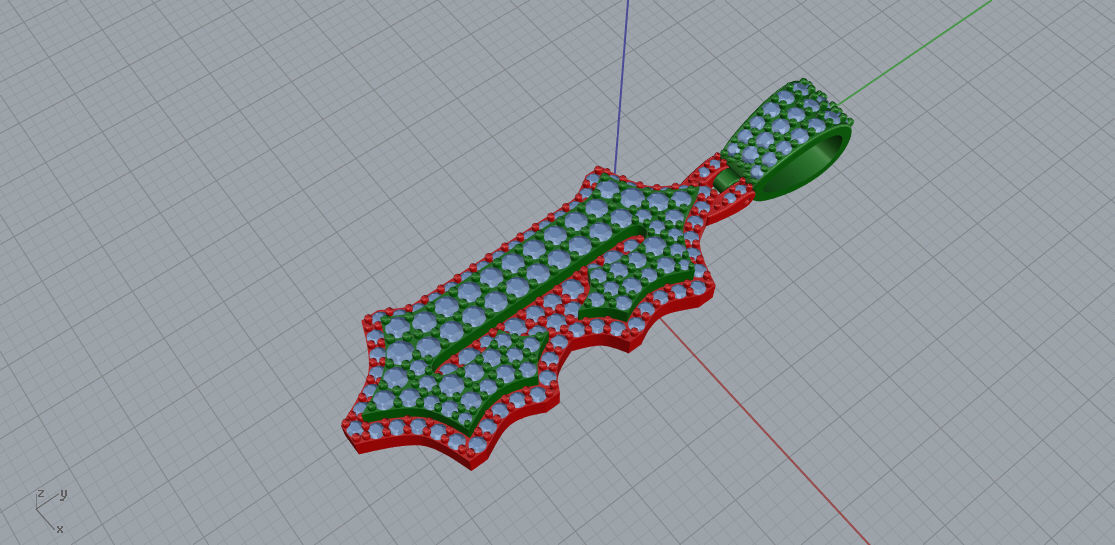Click the world axes icon

51,511
